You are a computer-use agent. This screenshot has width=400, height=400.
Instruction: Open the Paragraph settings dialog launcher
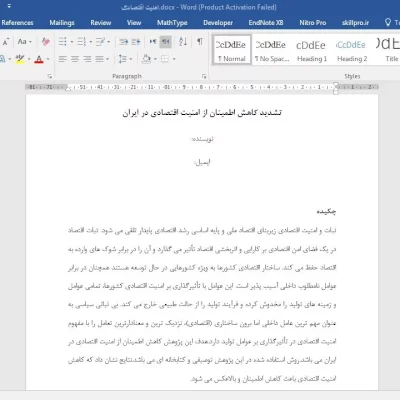[204, 76]
